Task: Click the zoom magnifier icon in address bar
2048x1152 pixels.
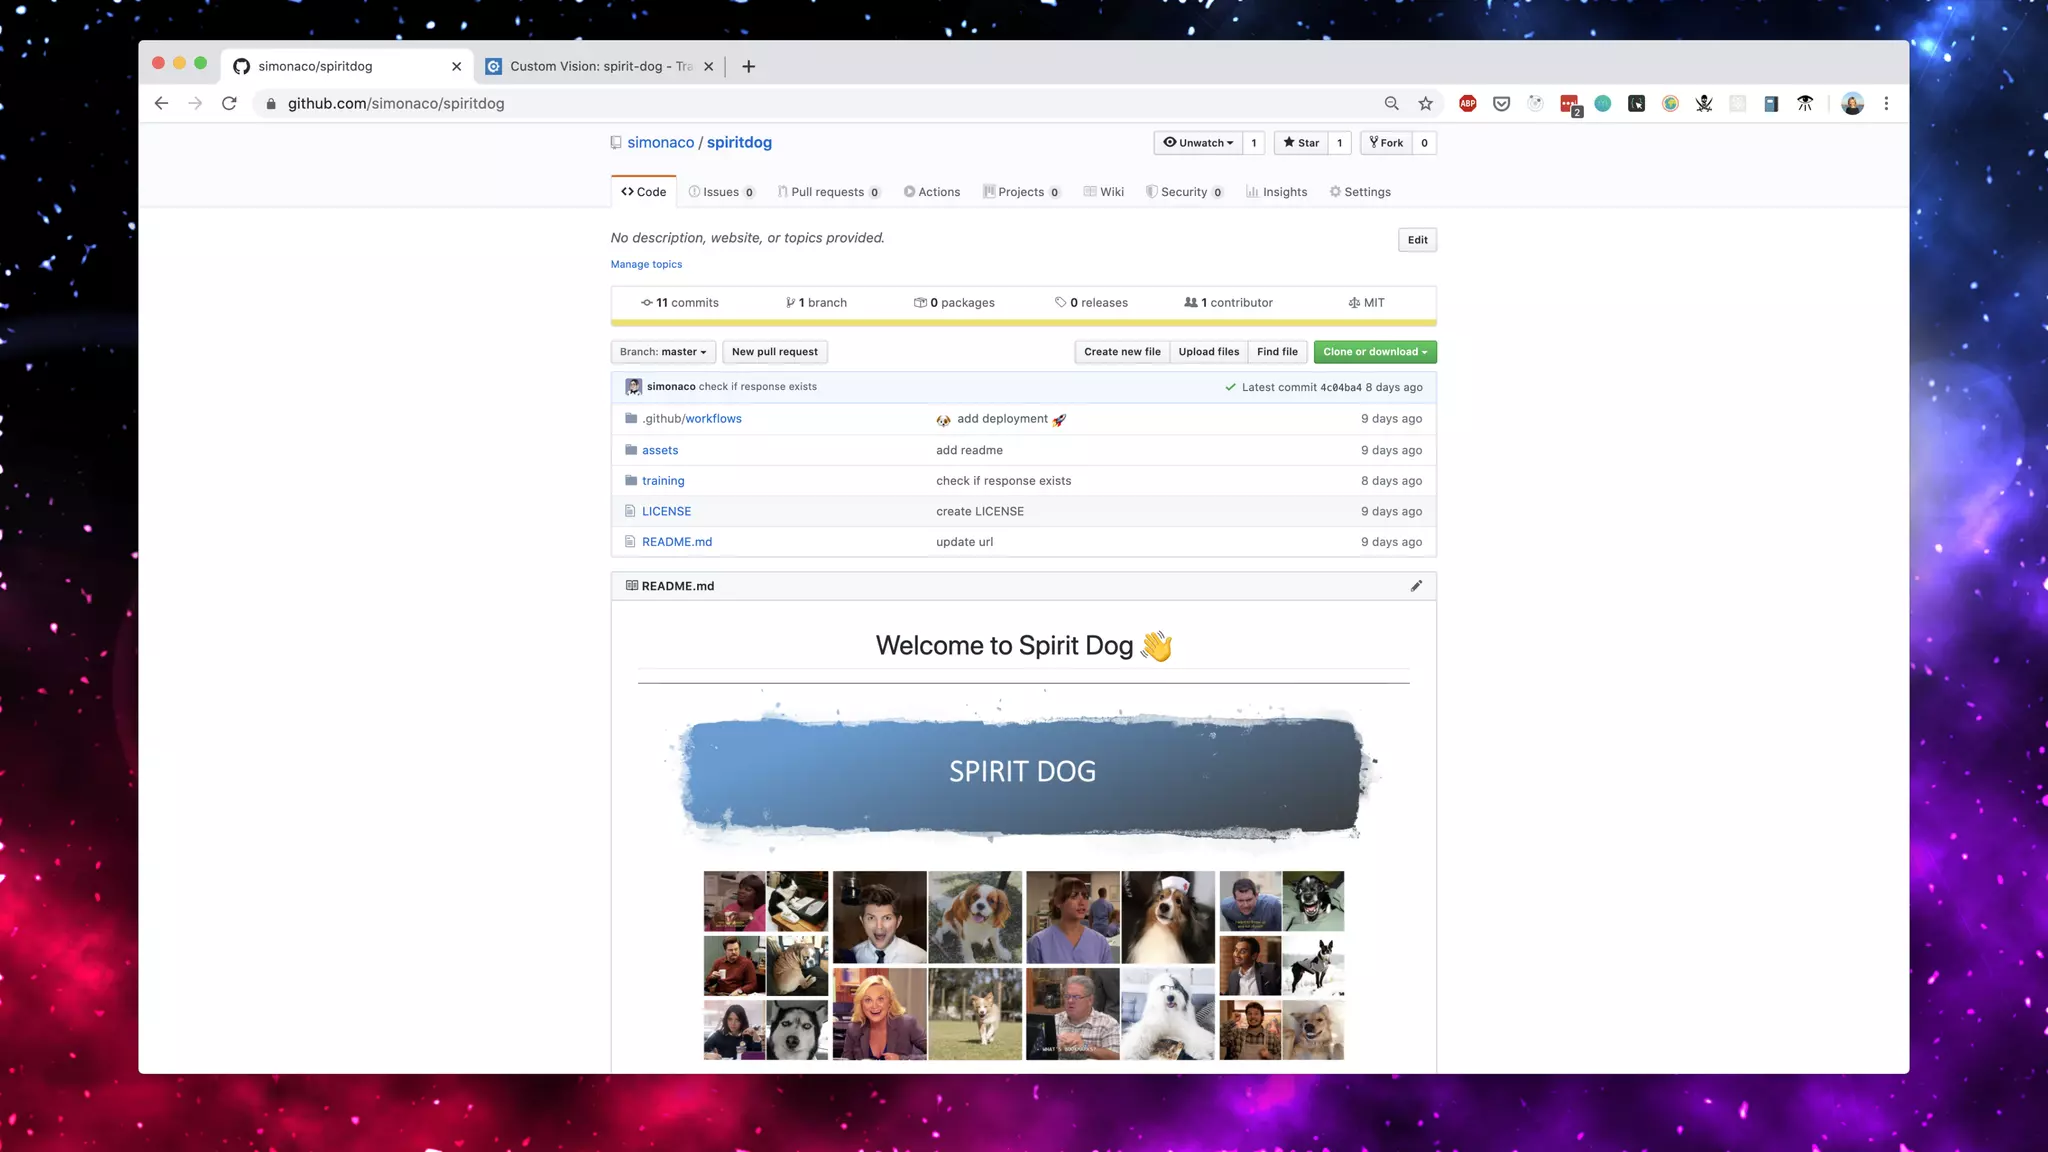Action: [x=1391, y=103]
